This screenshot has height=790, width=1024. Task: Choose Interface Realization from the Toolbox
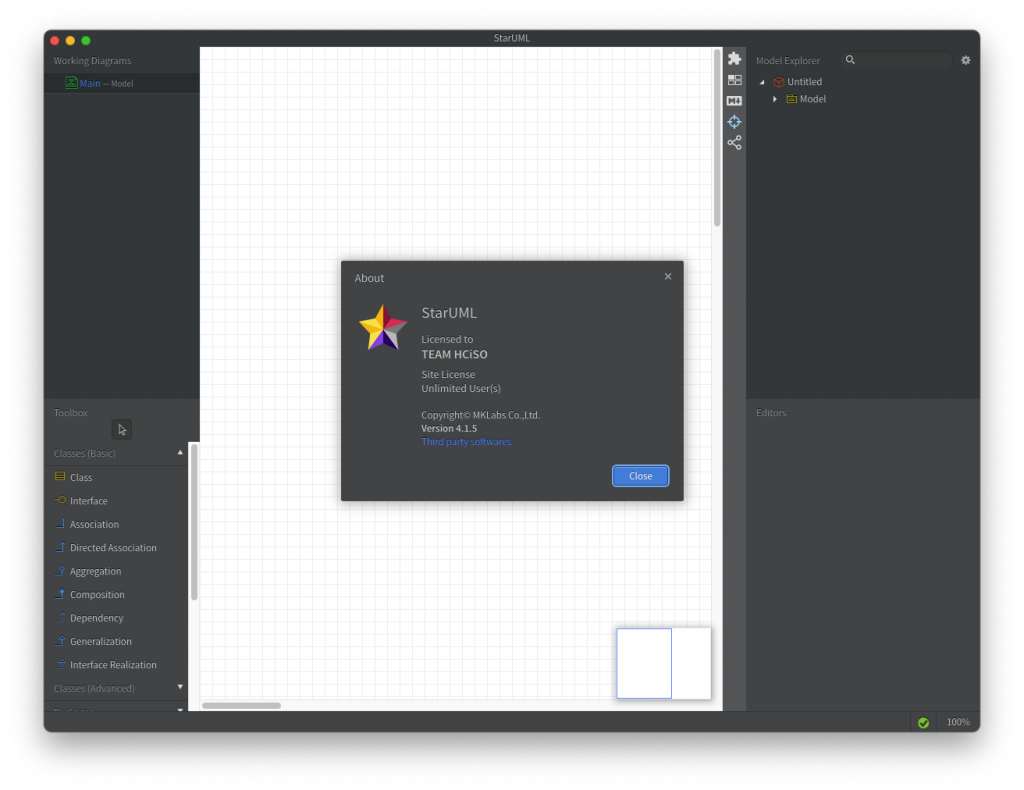coord(116,665)
